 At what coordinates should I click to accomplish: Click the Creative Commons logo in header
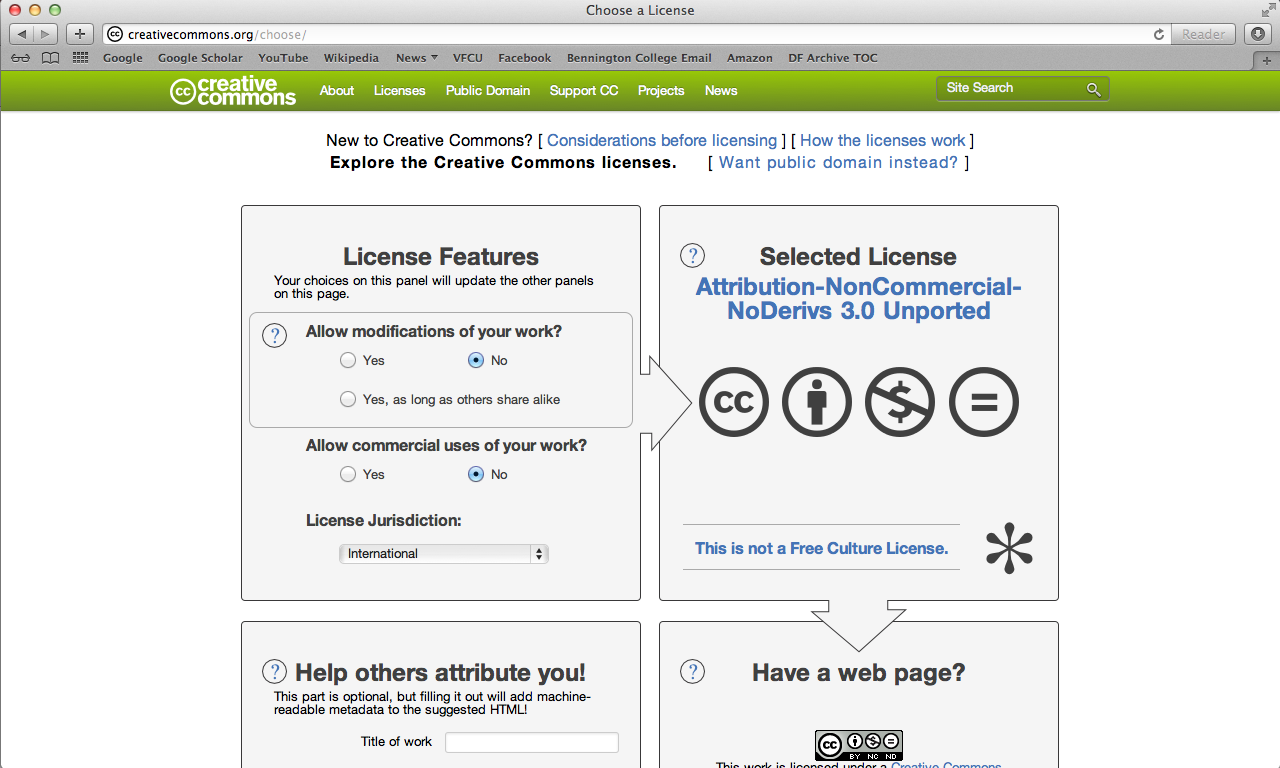tap(233, 91)
